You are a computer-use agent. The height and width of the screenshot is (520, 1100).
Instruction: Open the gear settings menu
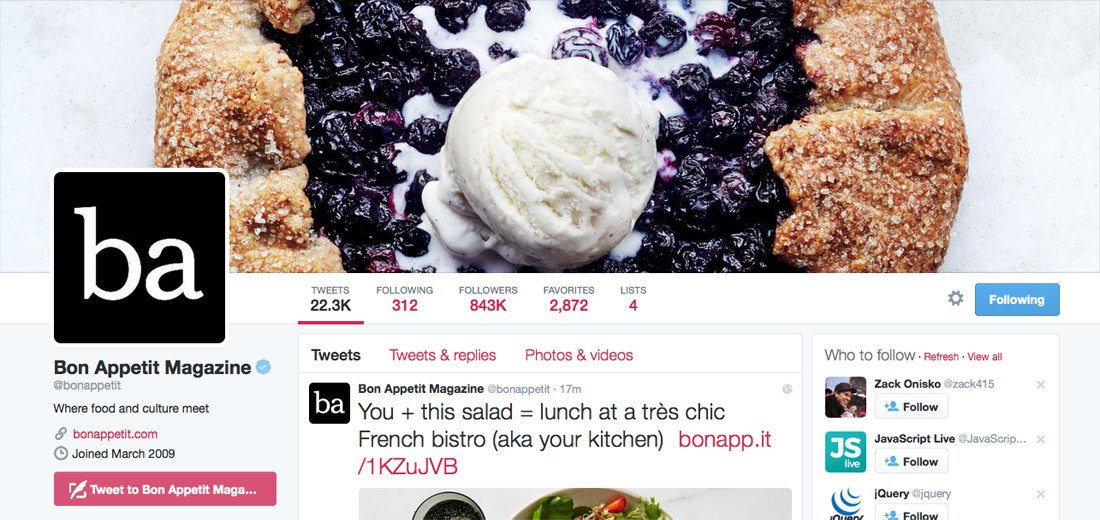tap(955, 298)
